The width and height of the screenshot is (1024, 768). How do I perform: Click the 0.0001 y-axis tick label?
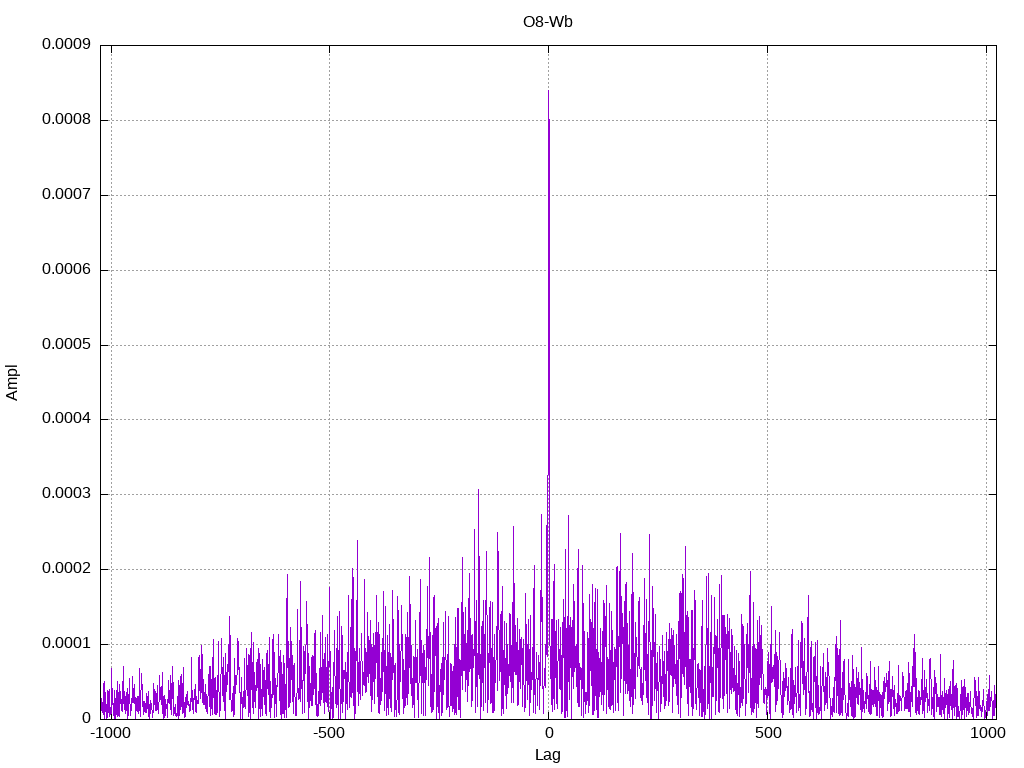66,644
